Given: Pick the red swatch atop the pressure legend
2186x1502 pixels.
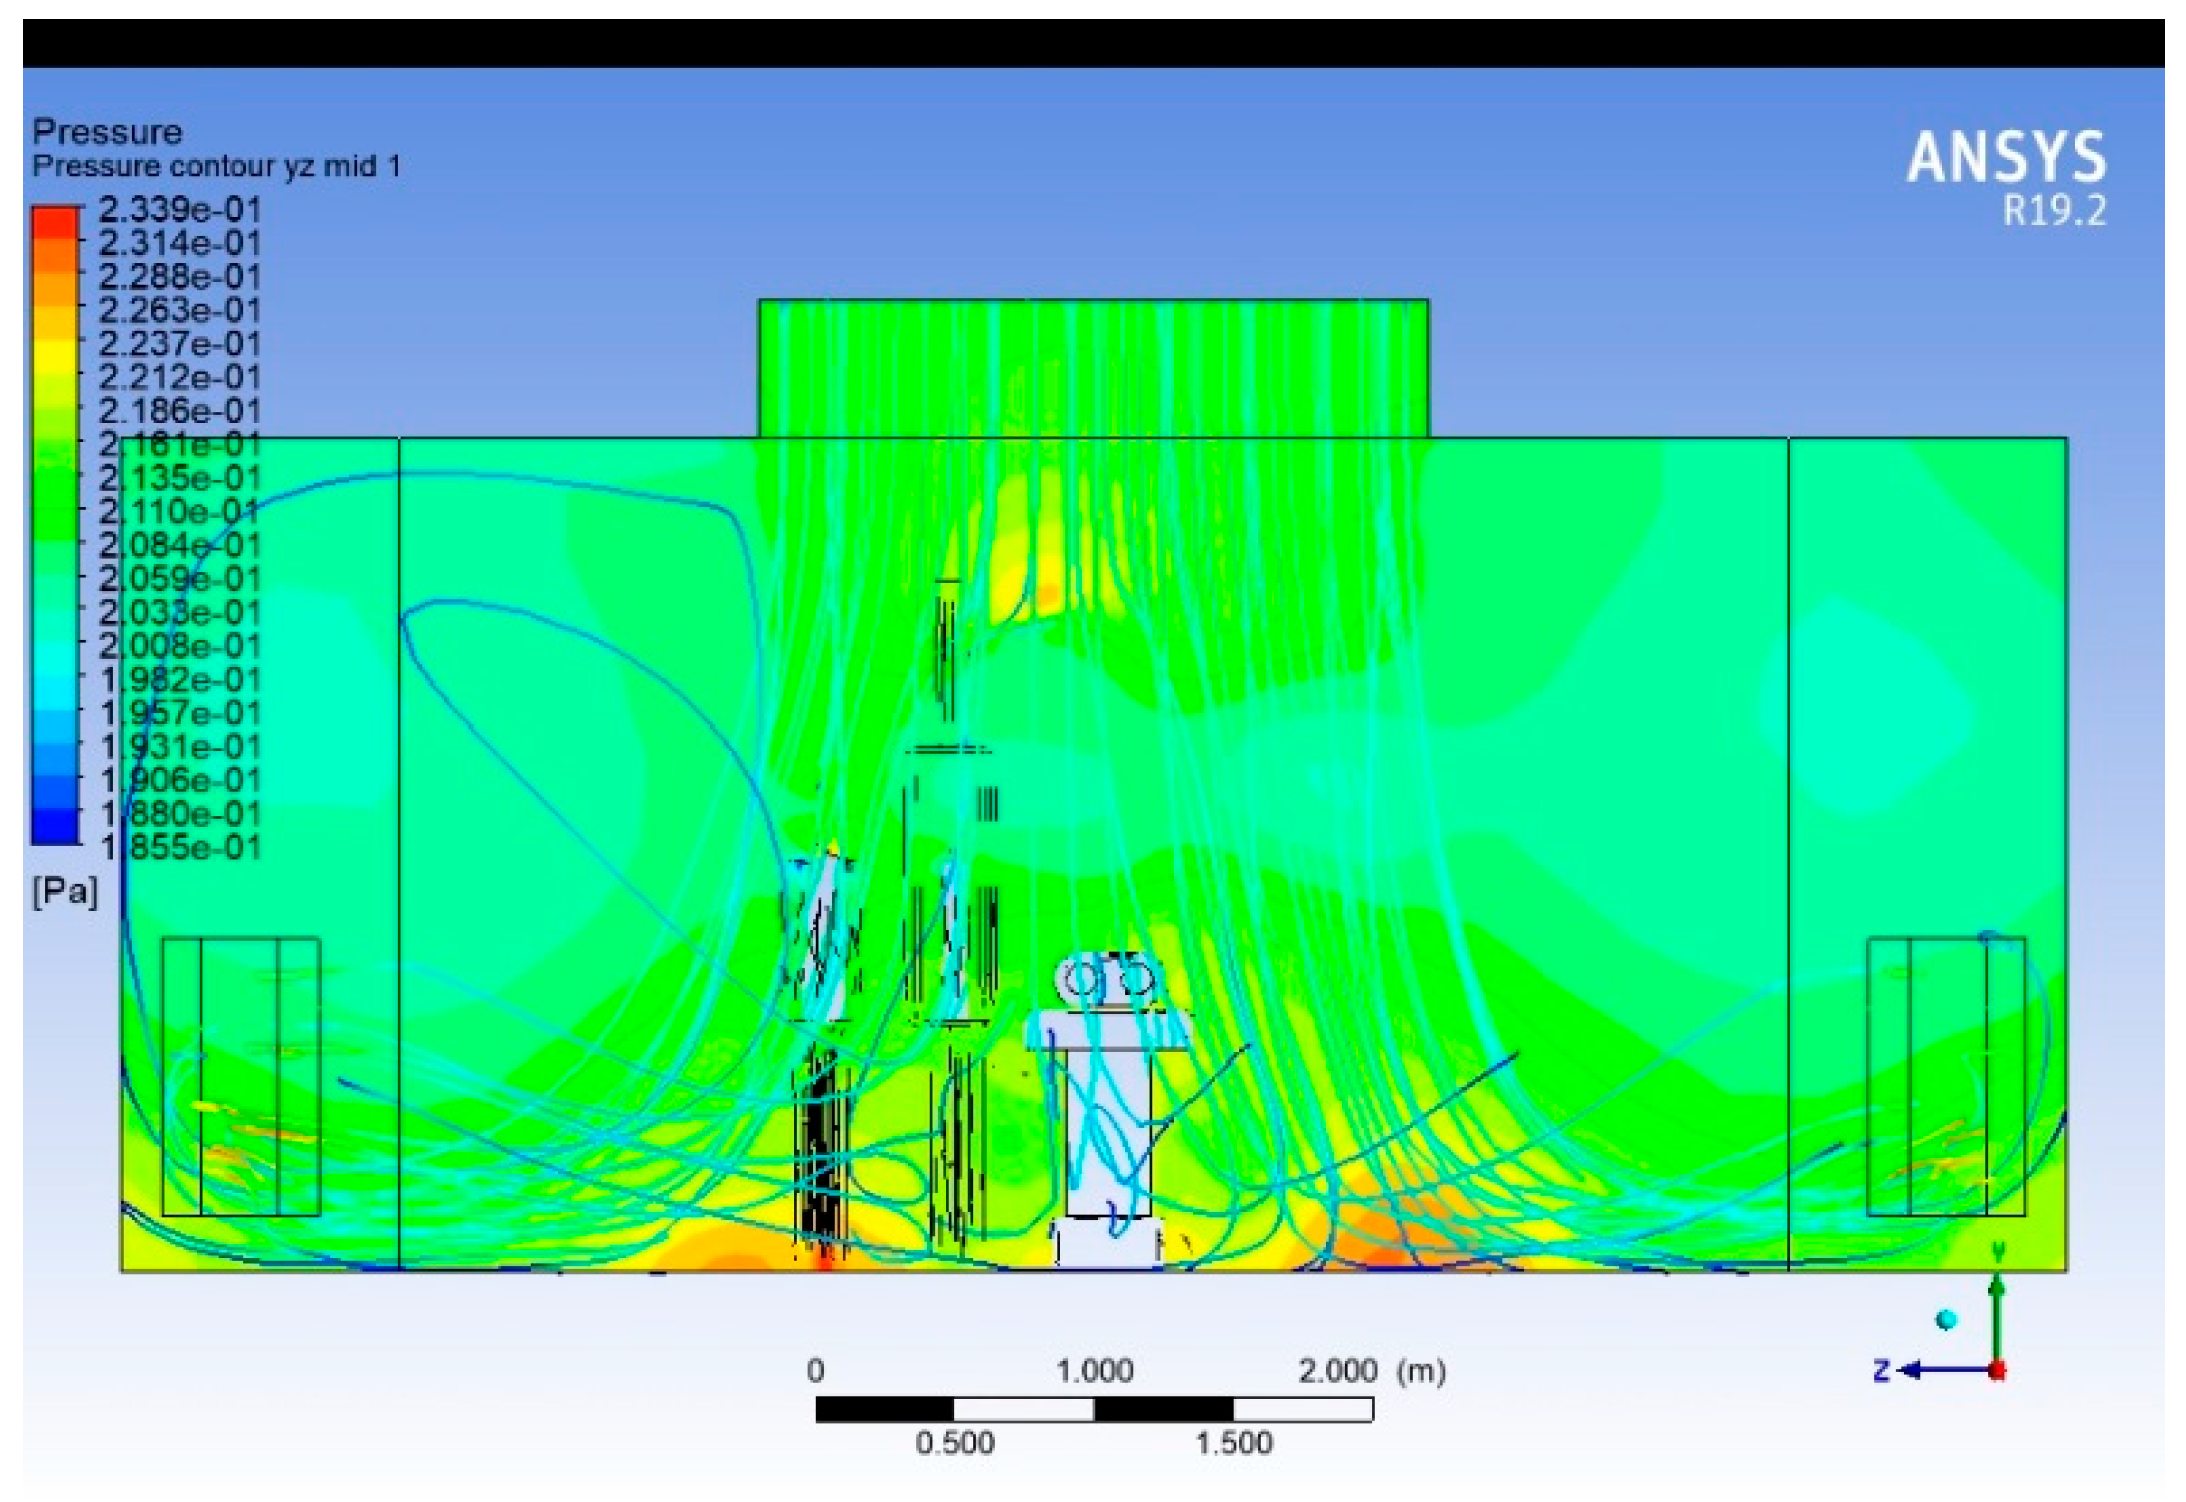Looking at the screenshot, I should [x=55, y=222].
